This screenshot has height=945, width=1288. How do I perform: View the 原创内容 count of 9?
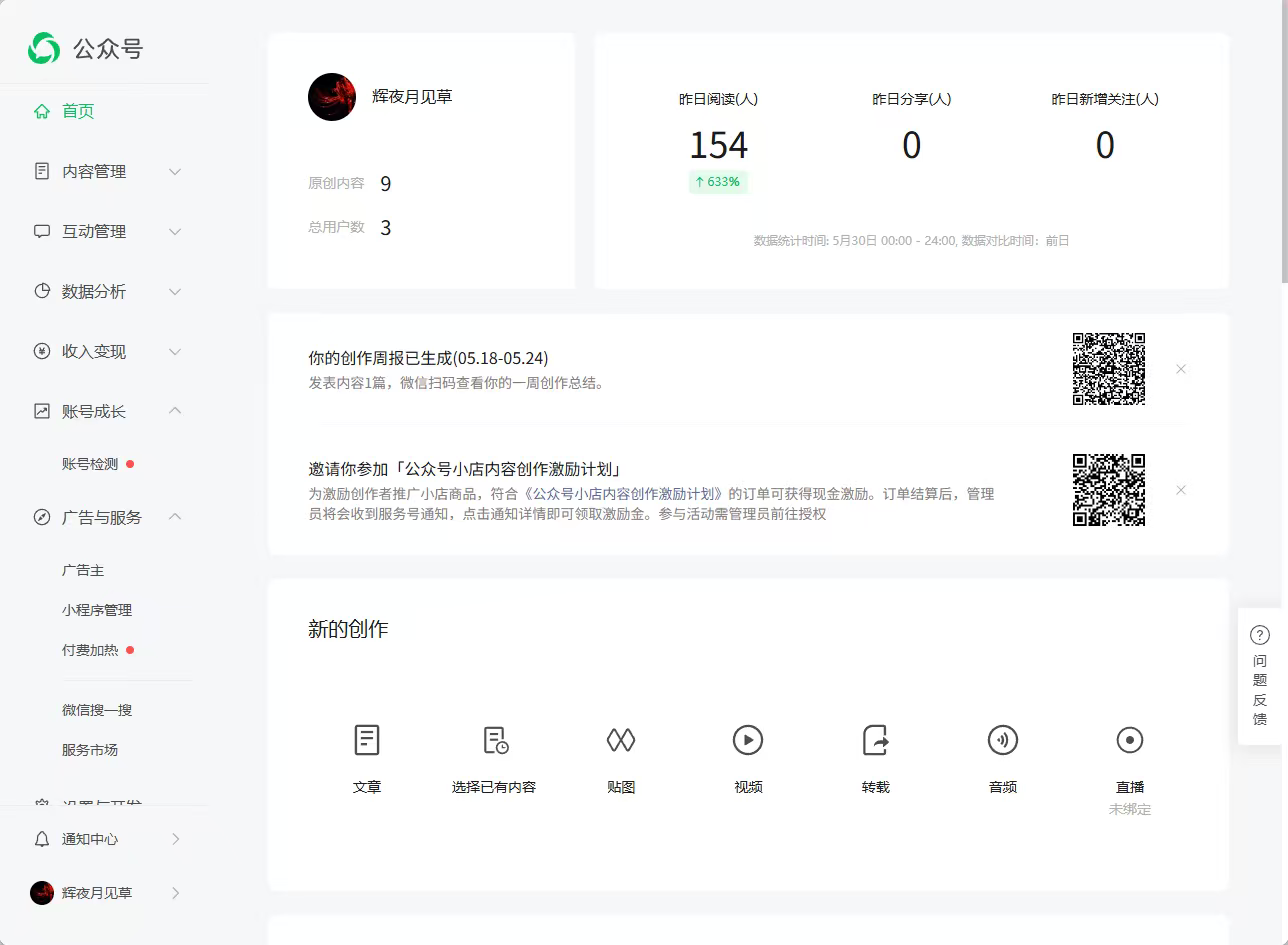pos(386,184)
